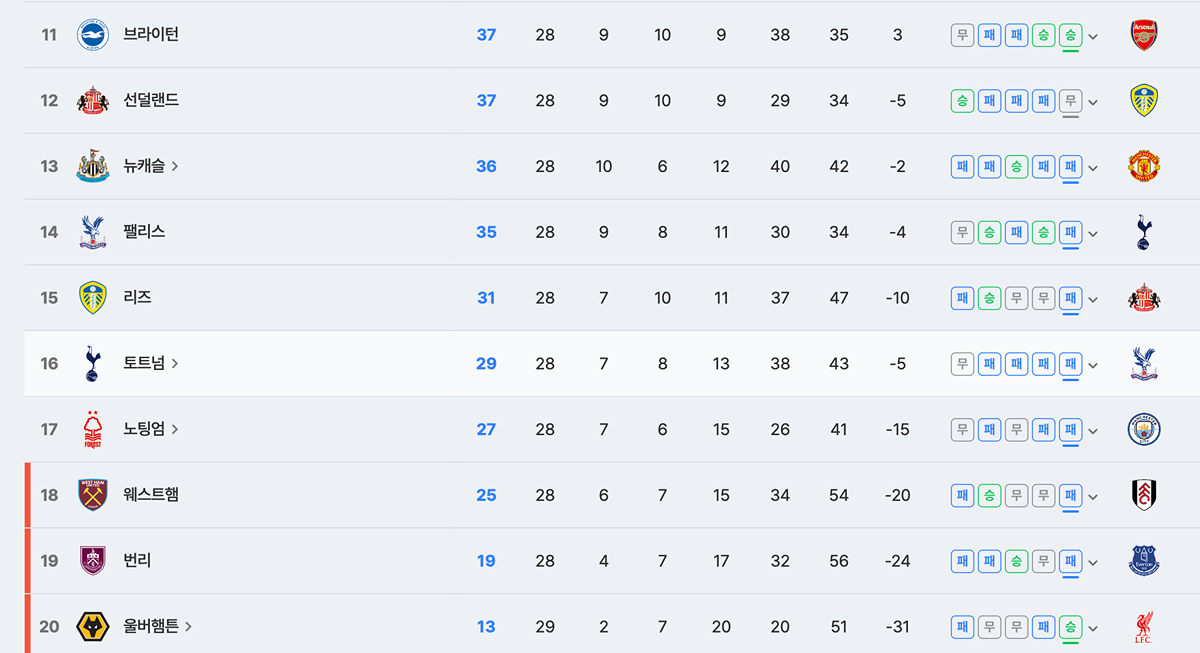
Task: Click the Brighton club crest
Action: (93, 35)
